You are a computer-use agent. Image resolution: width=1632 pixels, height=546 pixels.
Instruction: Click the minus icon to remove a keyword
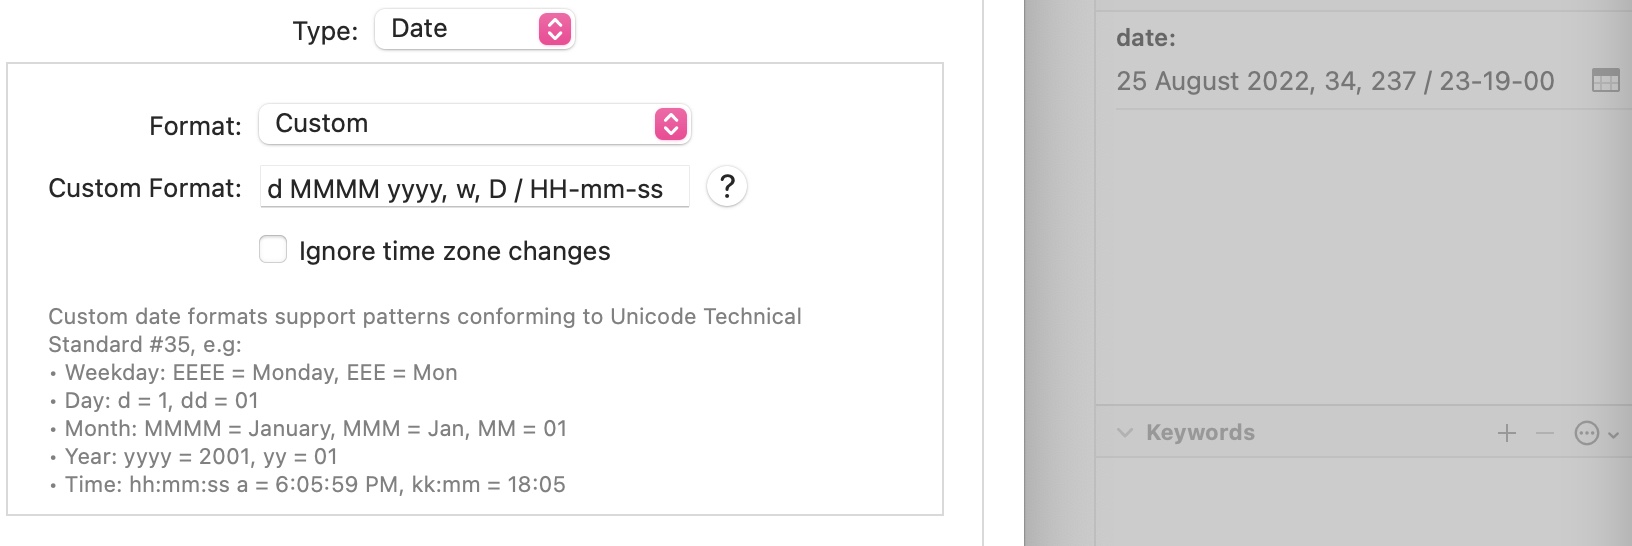point(1545,433)
